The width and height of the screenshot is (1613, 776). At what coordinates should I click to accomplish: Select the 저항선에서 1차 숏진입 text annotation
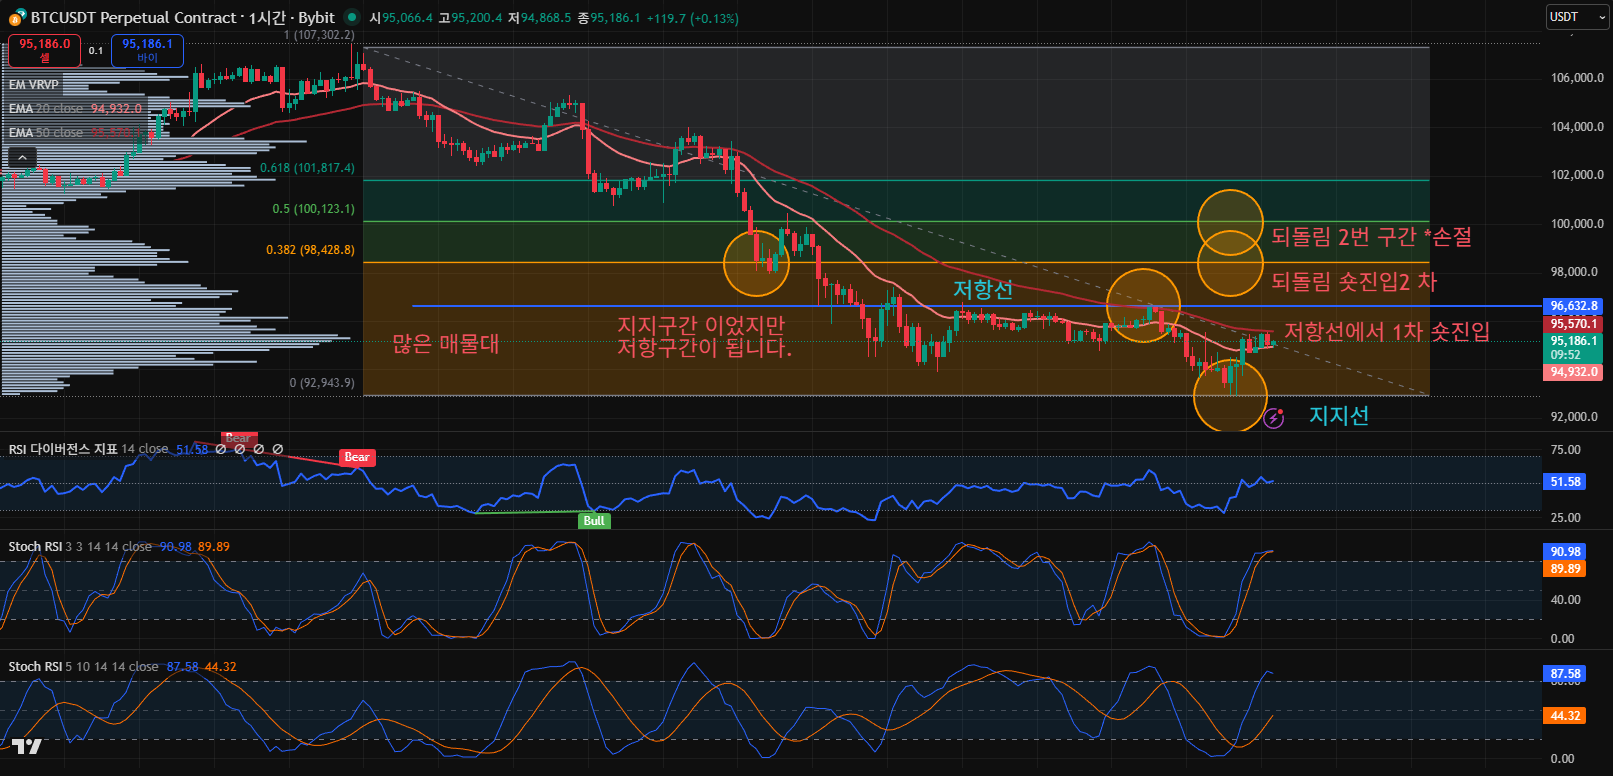(x=1386, y=331)
